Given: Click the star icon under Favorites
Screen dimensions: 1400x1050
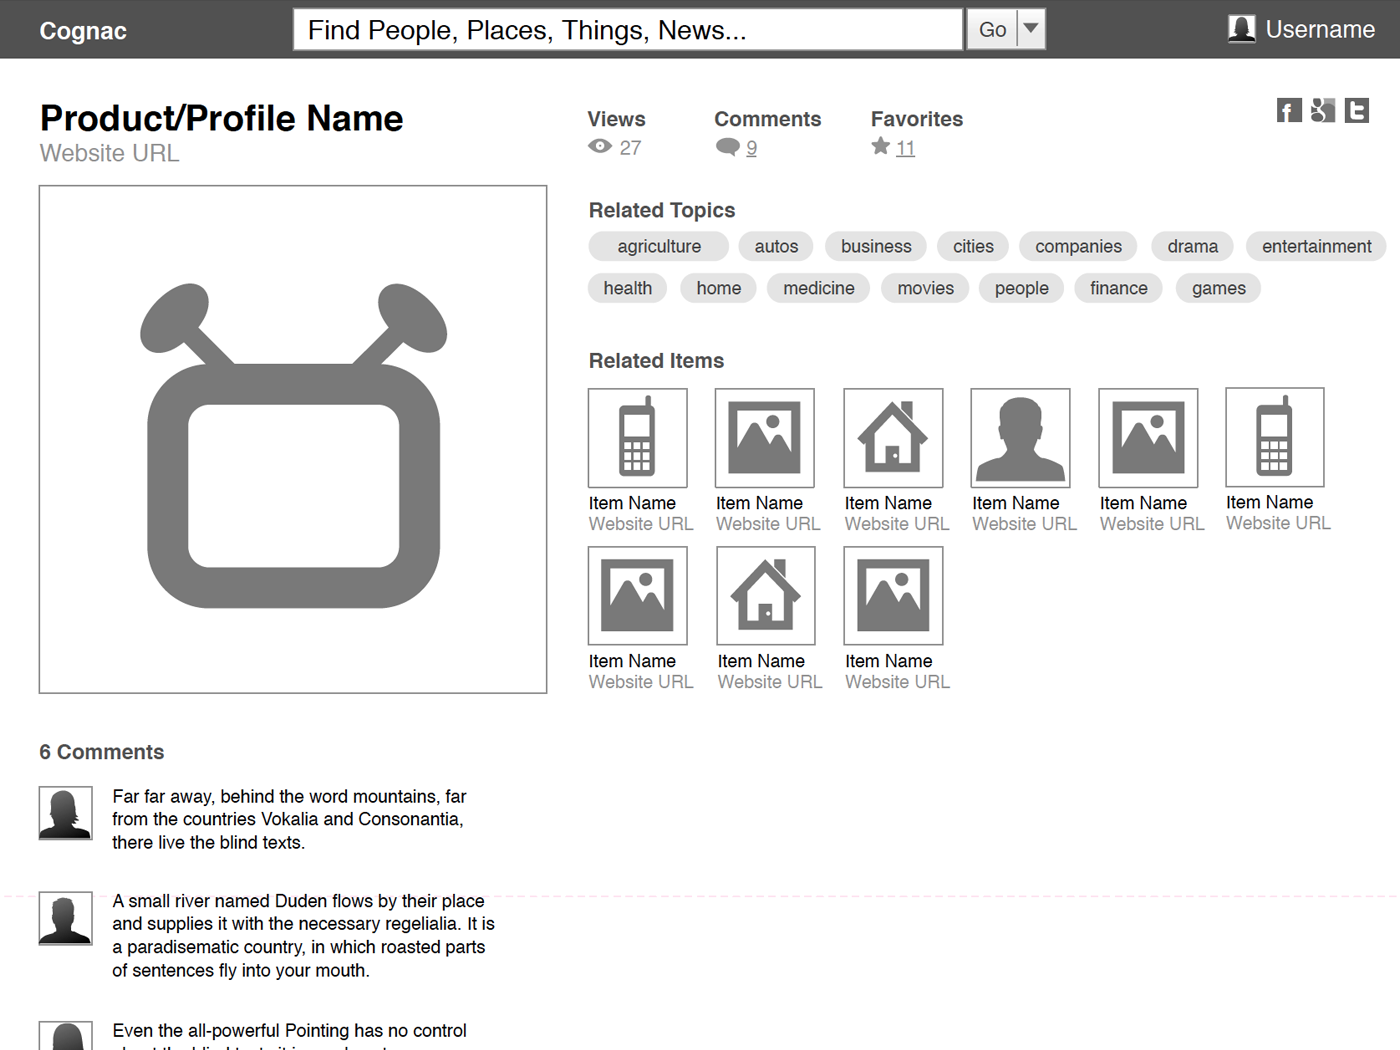Looking at the screenshot, I should tap(880, 147).
